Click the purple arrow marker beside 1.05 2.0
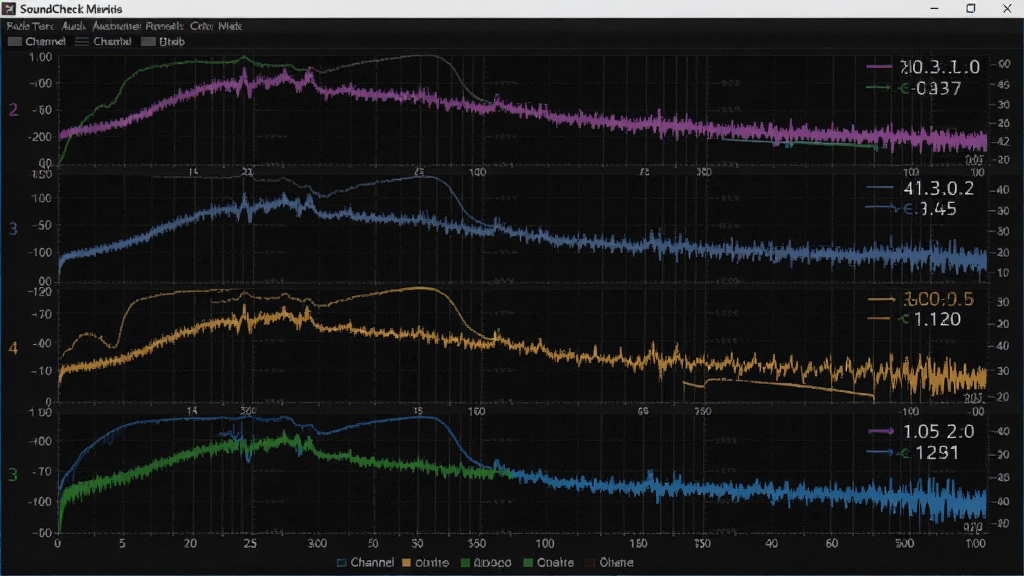 pyautogui.click(x=880, y=431)
